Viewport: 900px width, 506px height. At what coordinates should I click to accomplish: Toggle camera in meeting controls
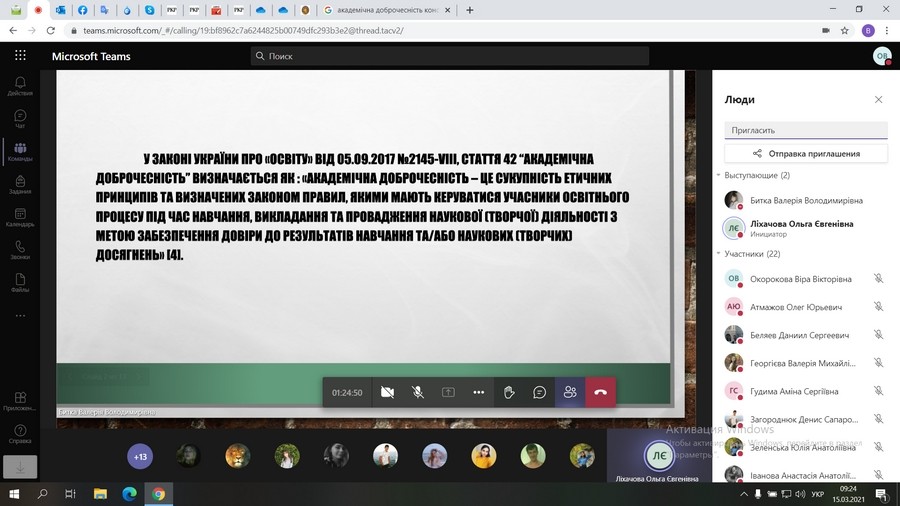(x=387, y=392)
